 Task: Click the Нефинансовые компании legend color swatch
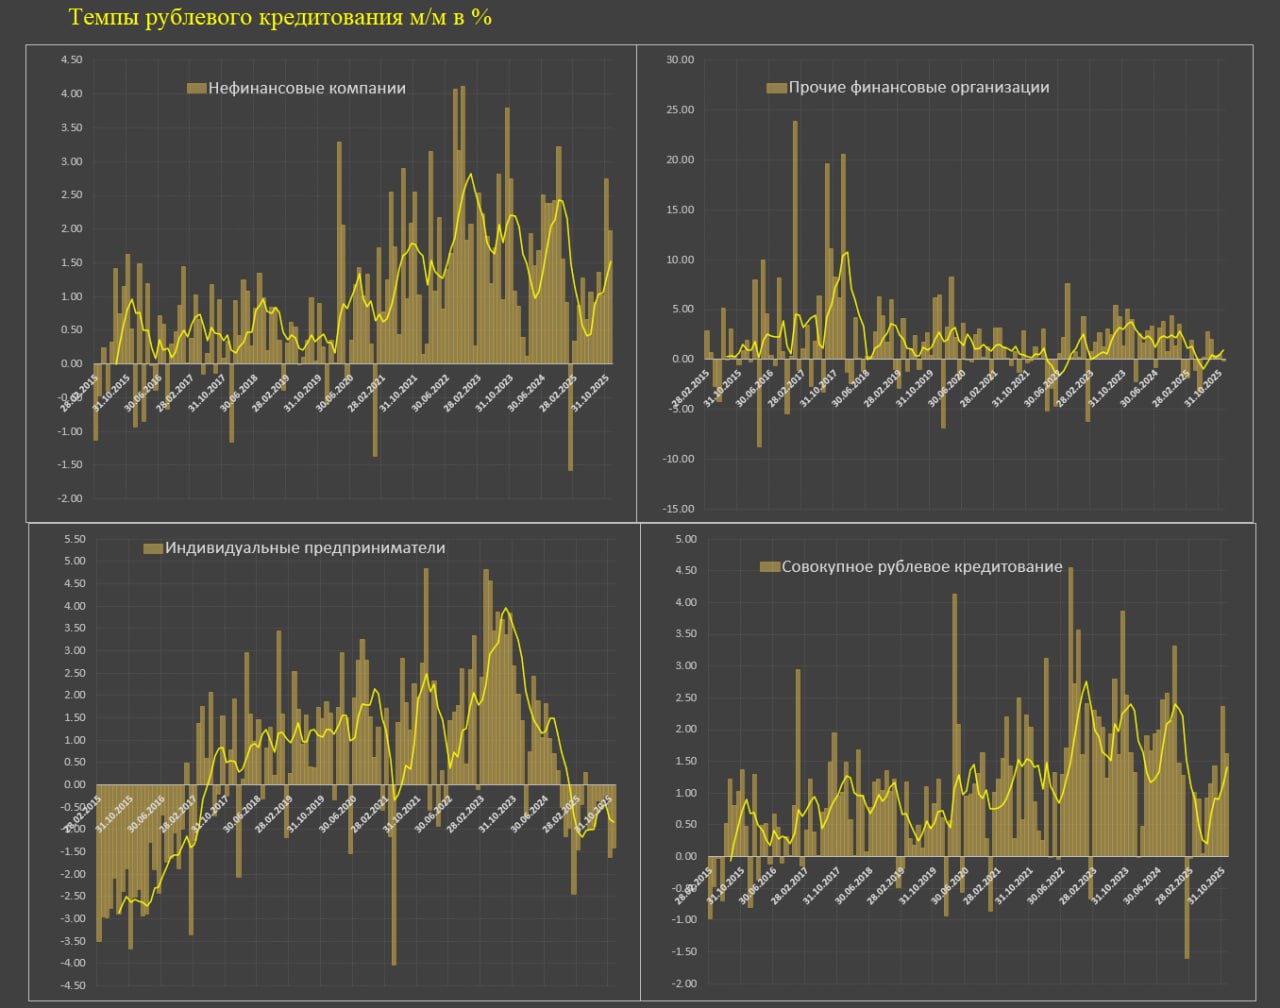(x=196, y=88)
